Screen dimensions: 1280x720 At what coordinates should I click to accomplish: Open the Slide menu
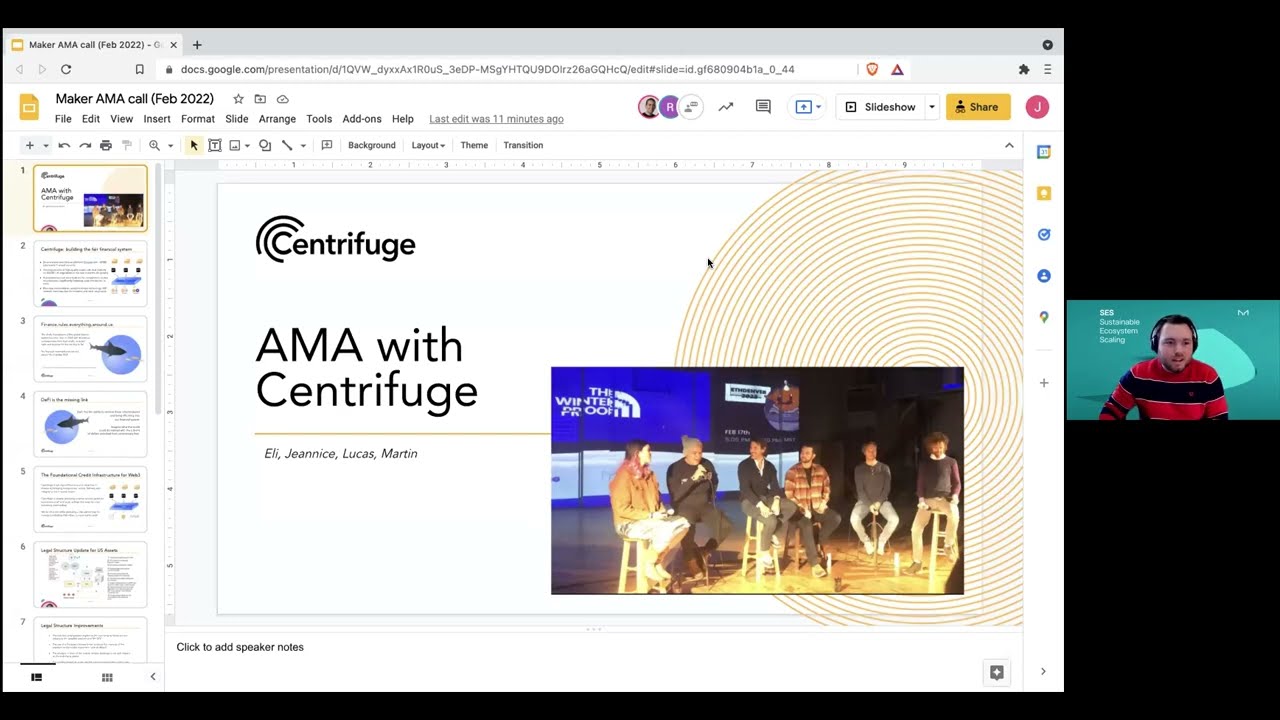[237, 119]
